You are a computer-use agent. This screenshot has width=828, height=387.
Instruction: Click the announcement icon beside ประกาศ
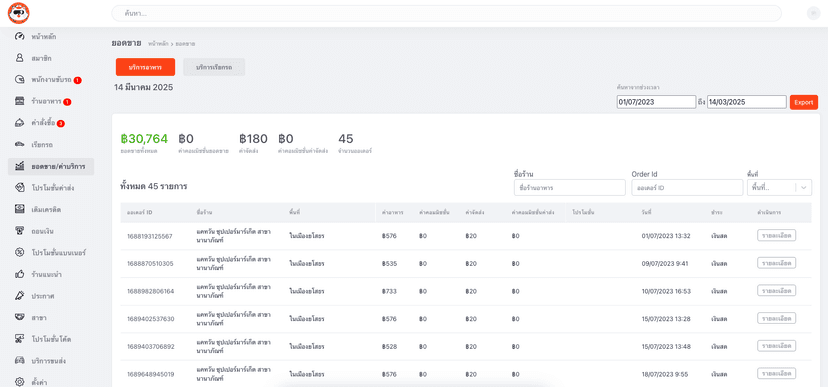click(x=20, y=296)
